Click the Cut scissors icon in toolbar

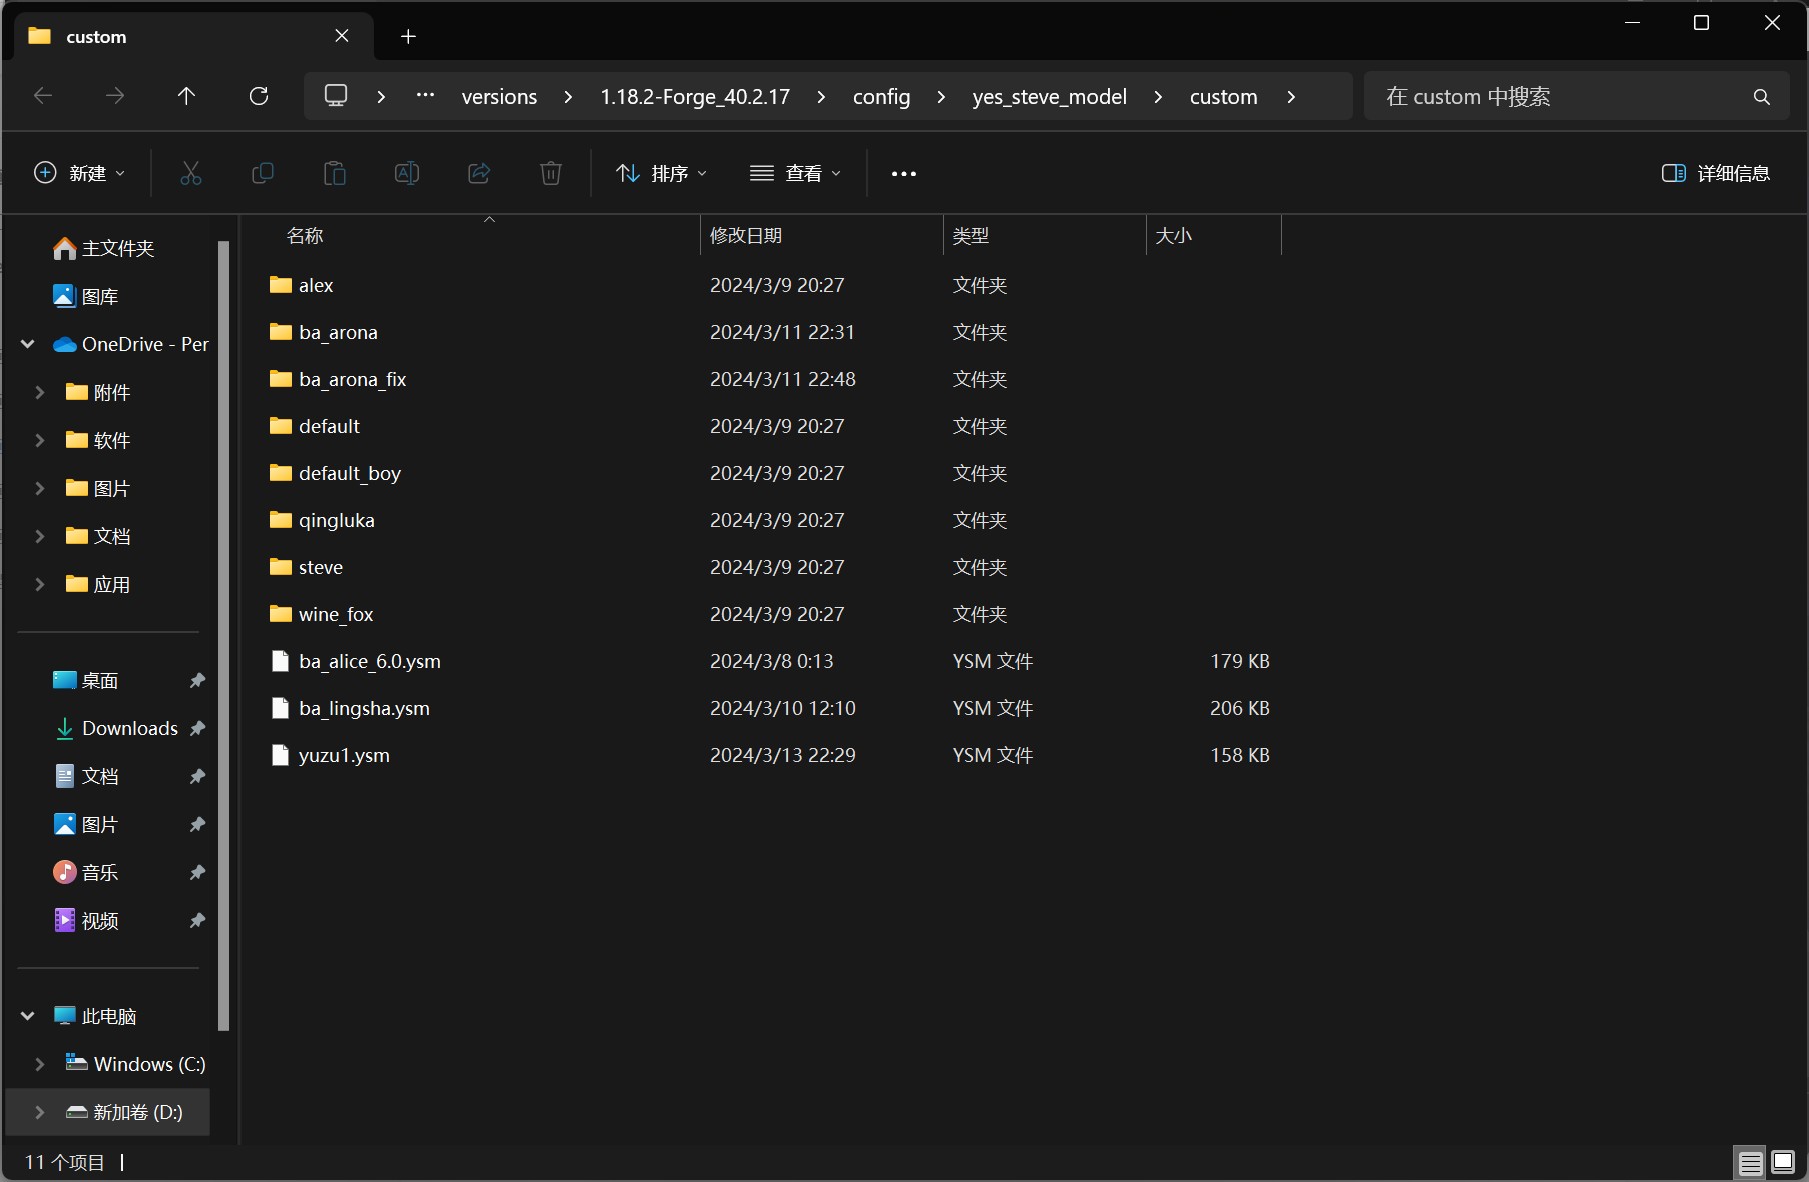[190, 174]
